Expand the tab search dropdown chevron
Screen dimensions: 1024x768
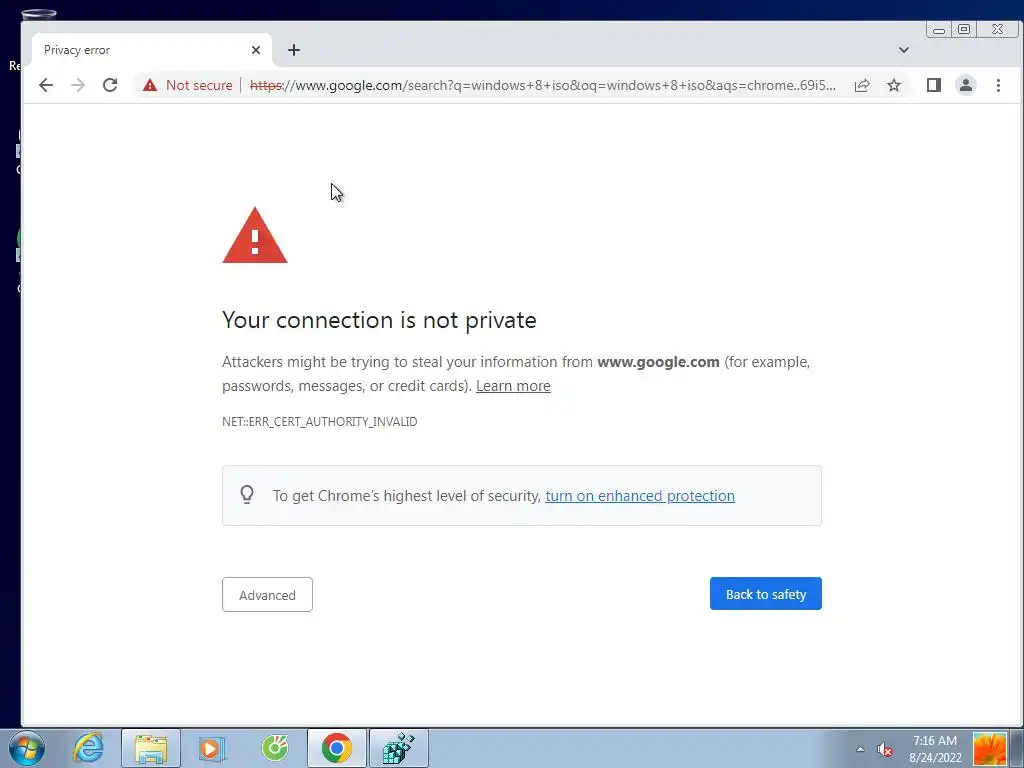(x=904, y=50)
